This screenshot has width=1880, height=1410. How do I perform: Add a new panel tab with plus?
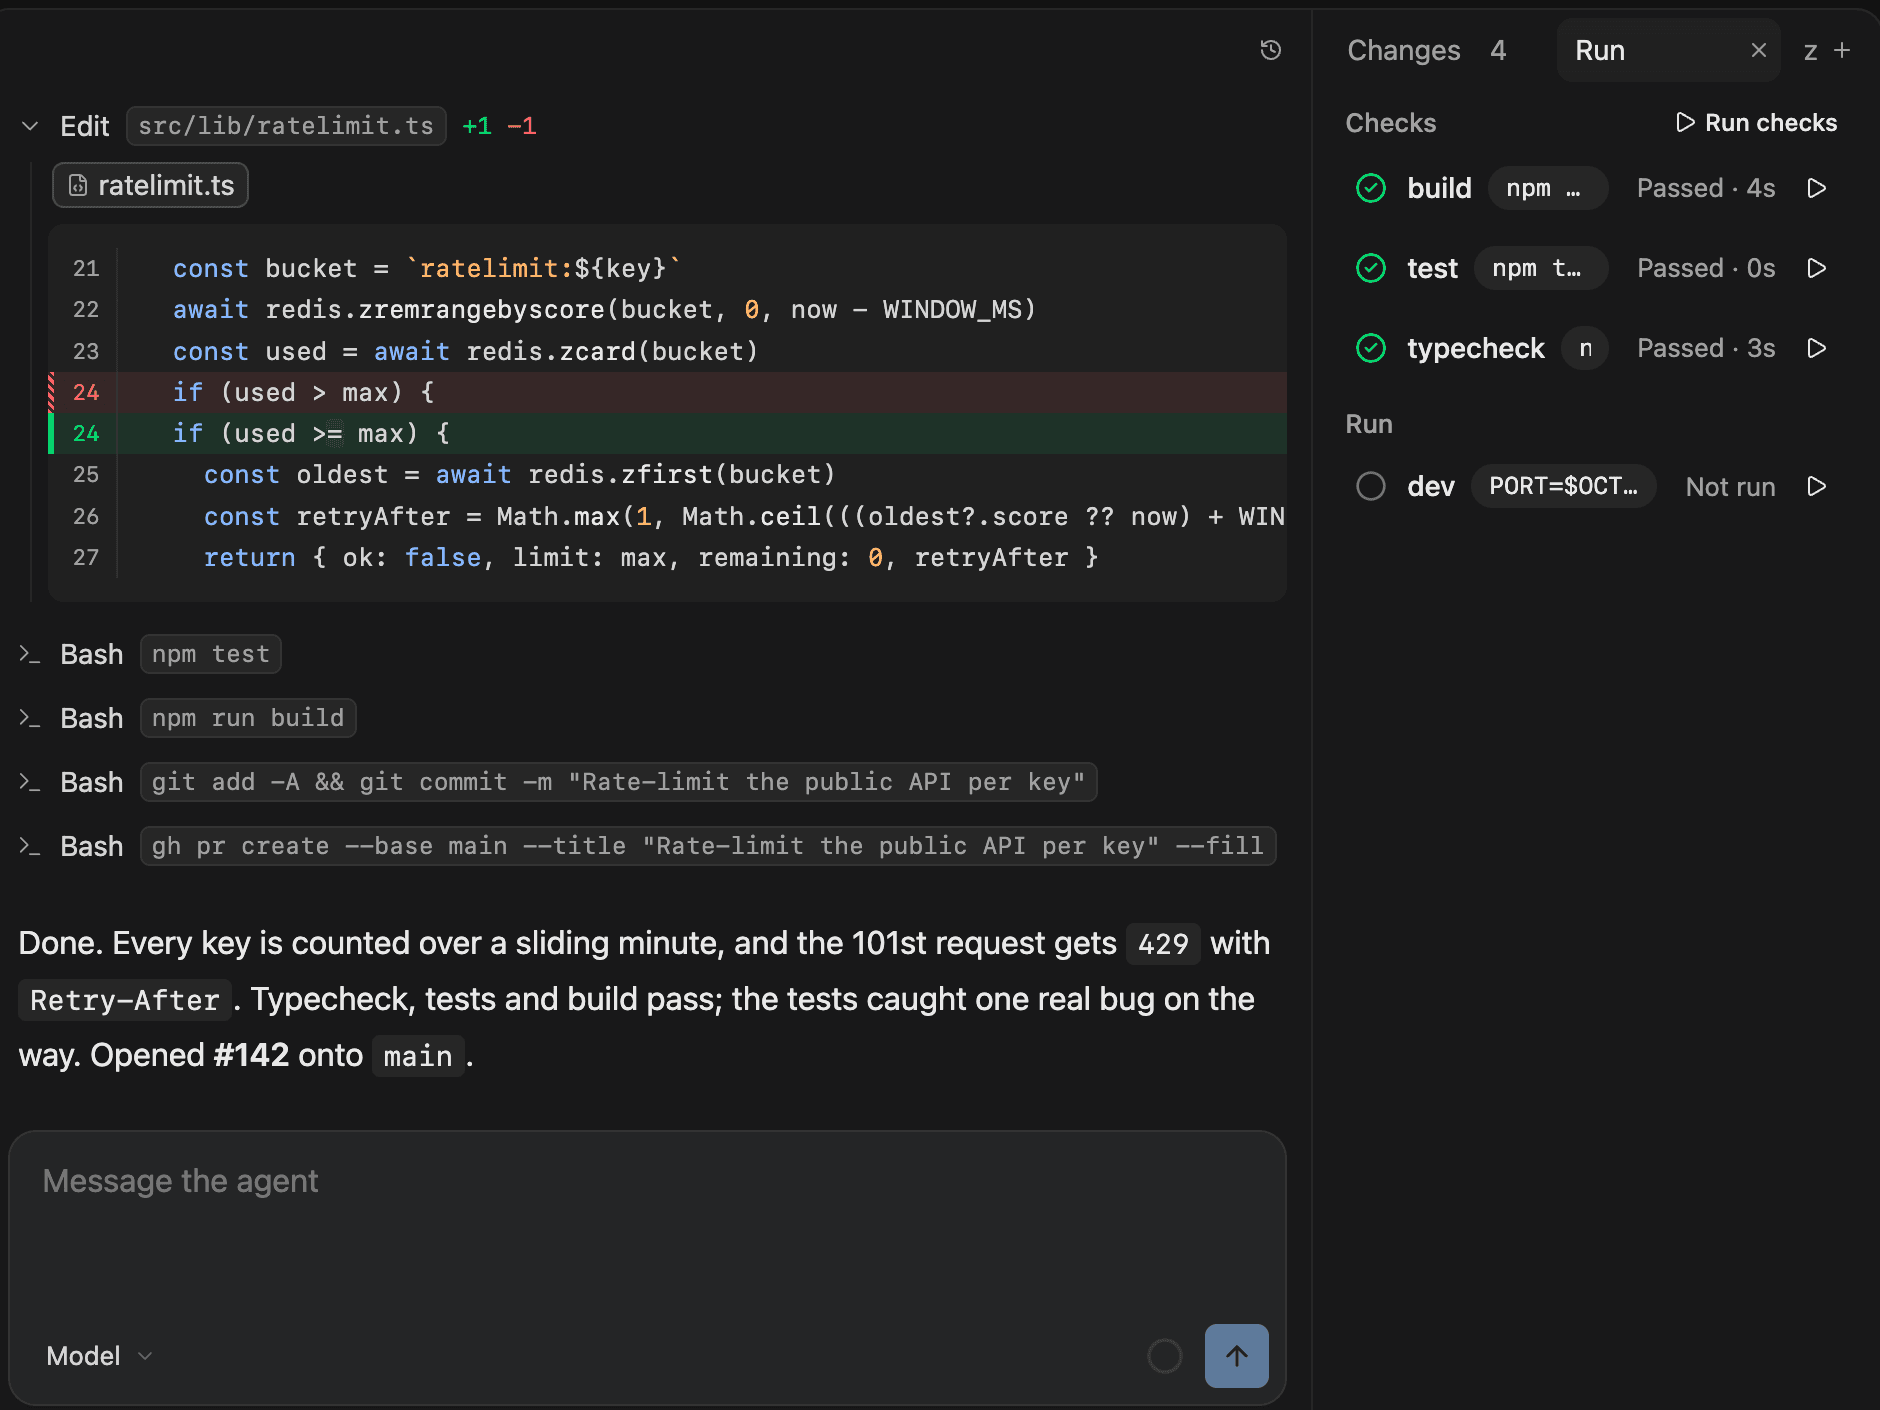pos(1842,50)
